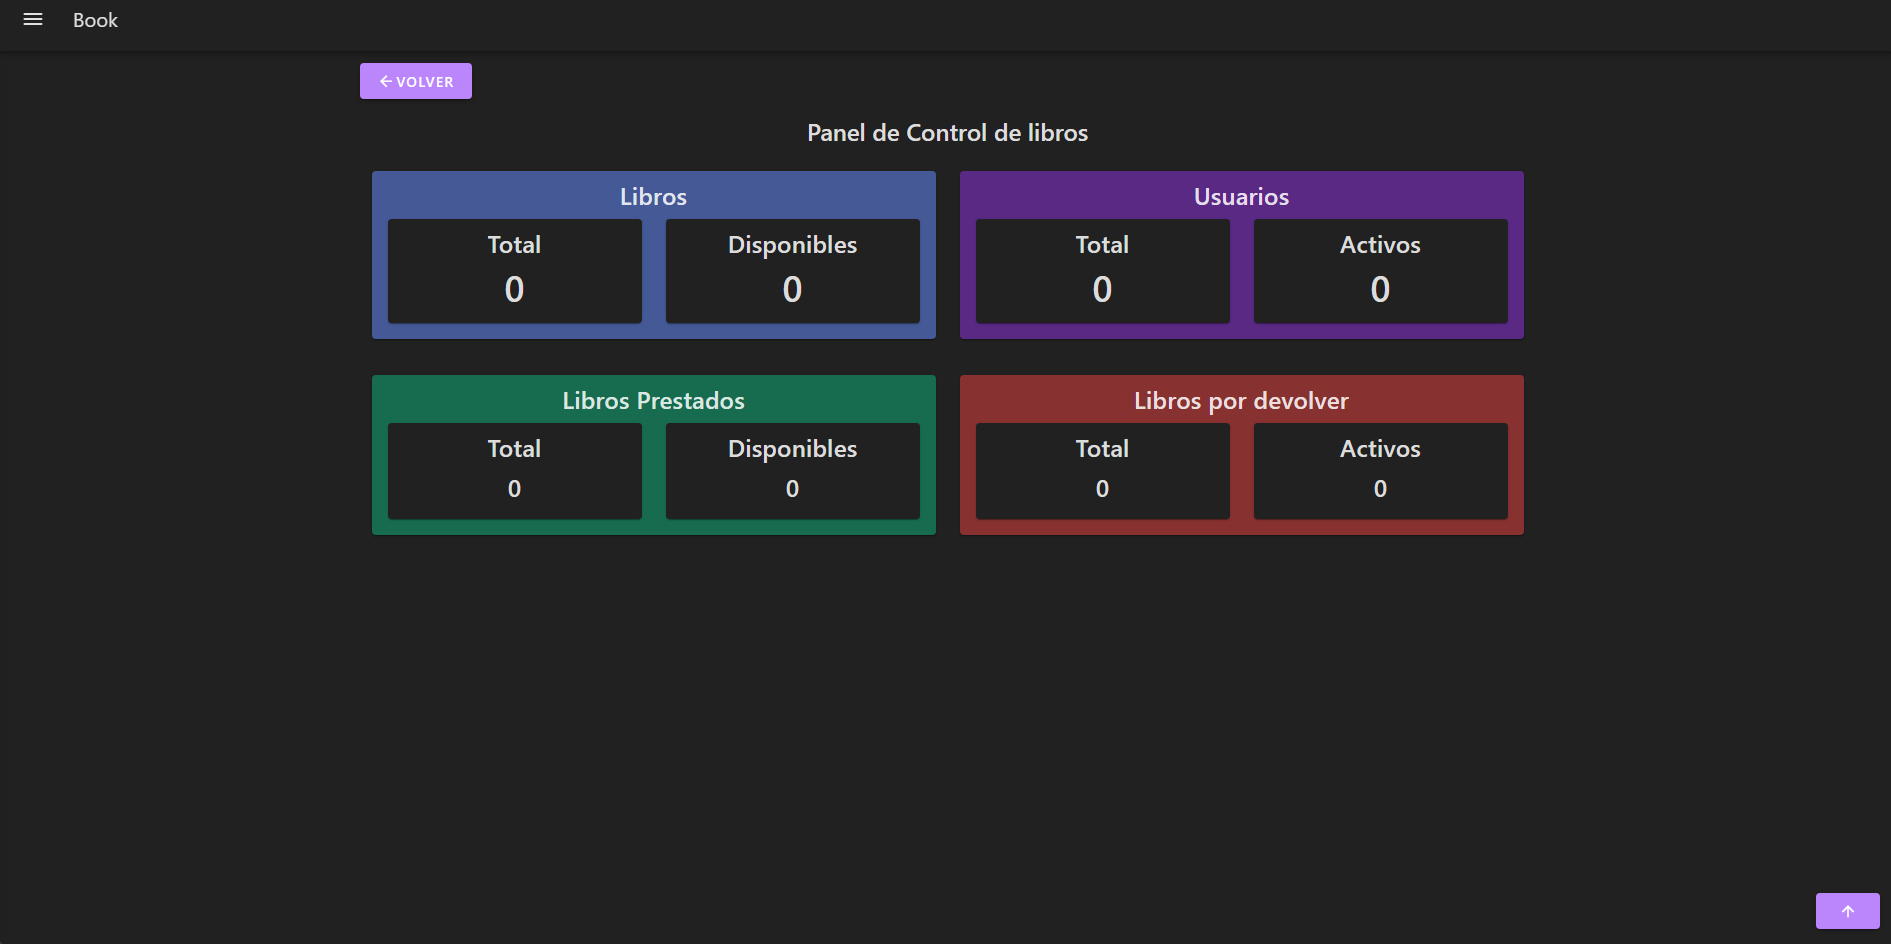Click the Panel de Control de libros title
The image size is (1891, 944).
pyautogui.click(x=947, y=133)
